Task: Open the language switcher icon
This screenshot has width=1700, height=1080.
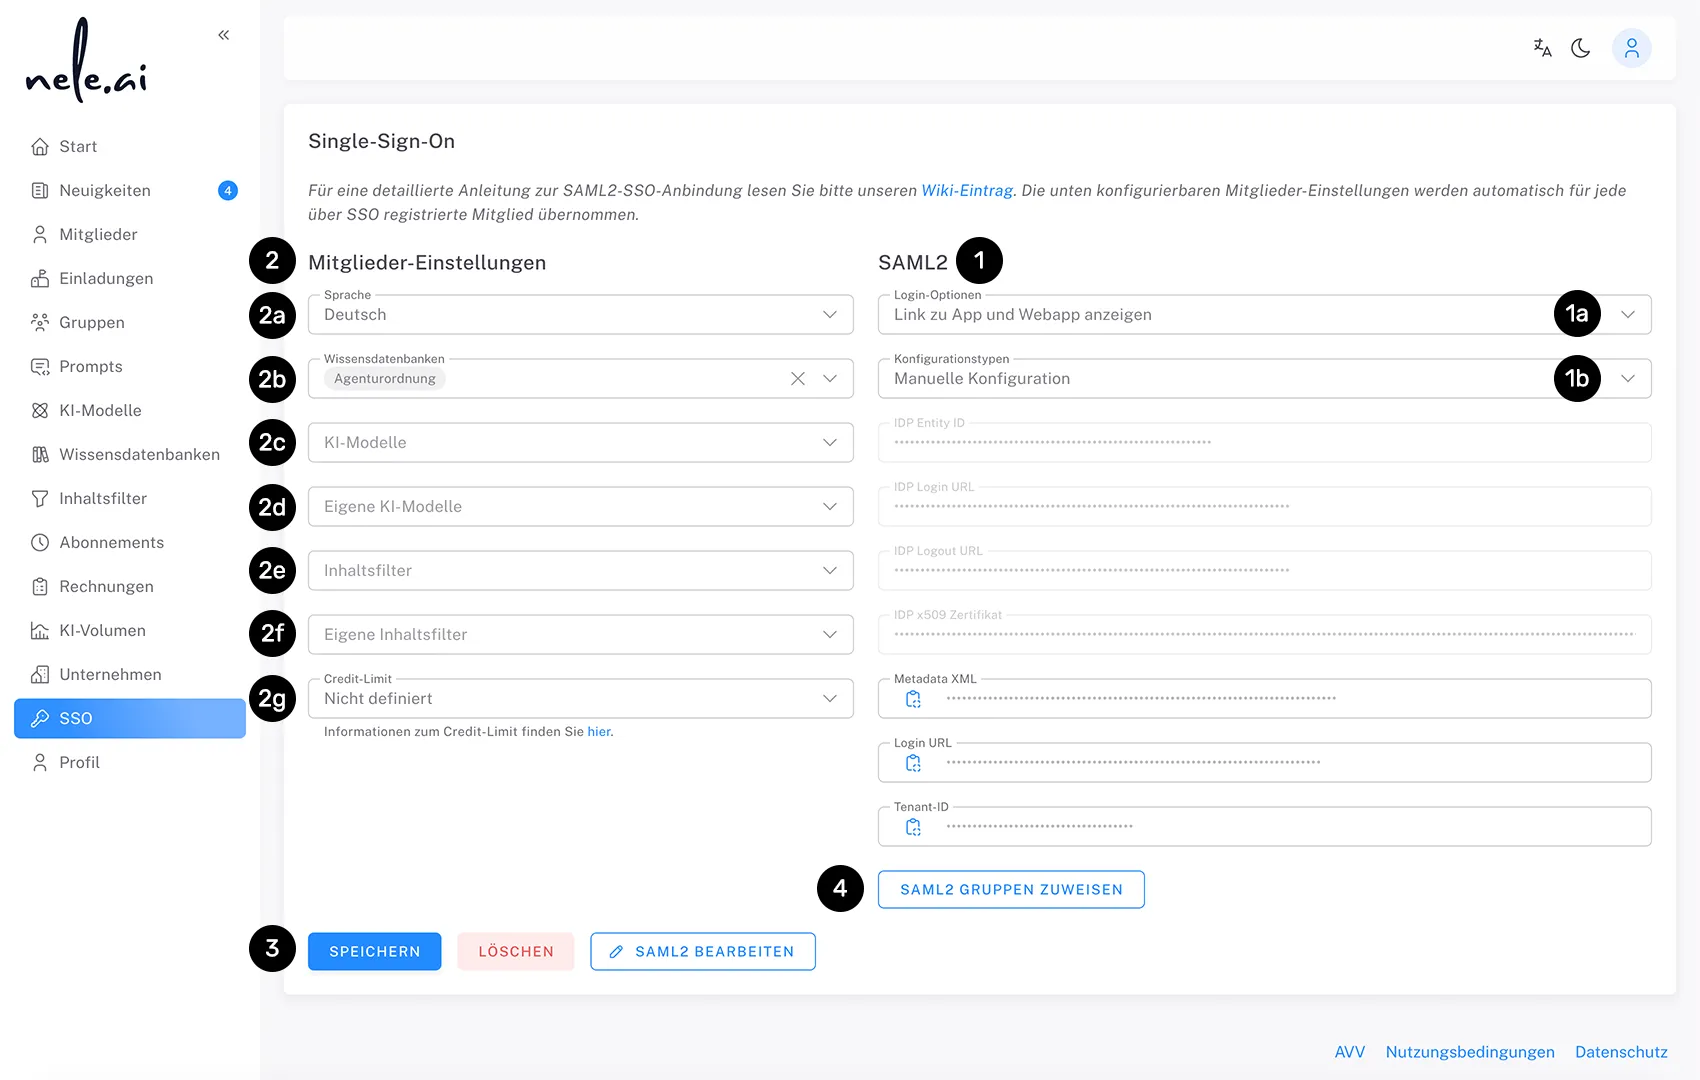Action: (1542, 47)
